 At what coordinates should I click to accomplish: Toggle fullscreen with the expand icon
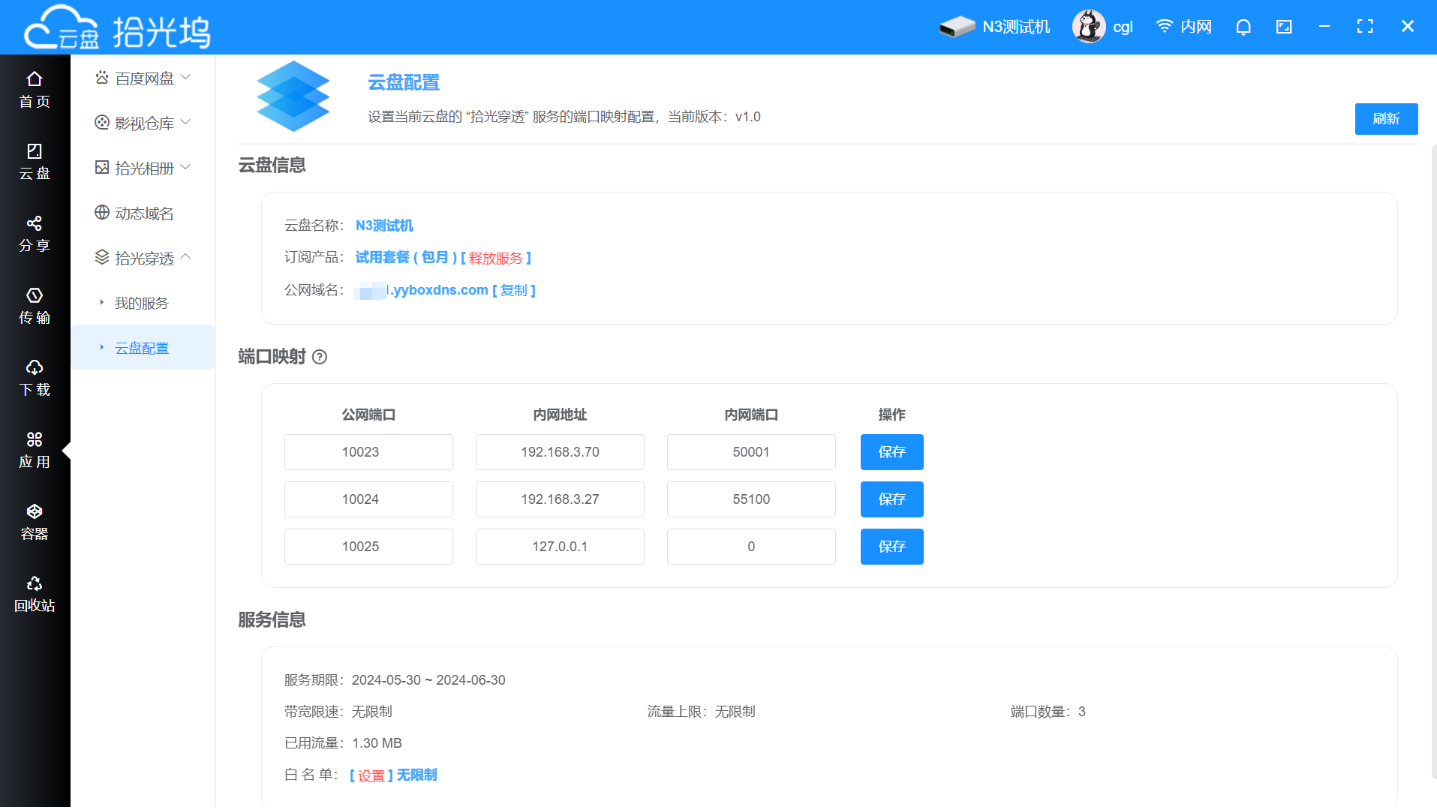[x=1364, y=27]
